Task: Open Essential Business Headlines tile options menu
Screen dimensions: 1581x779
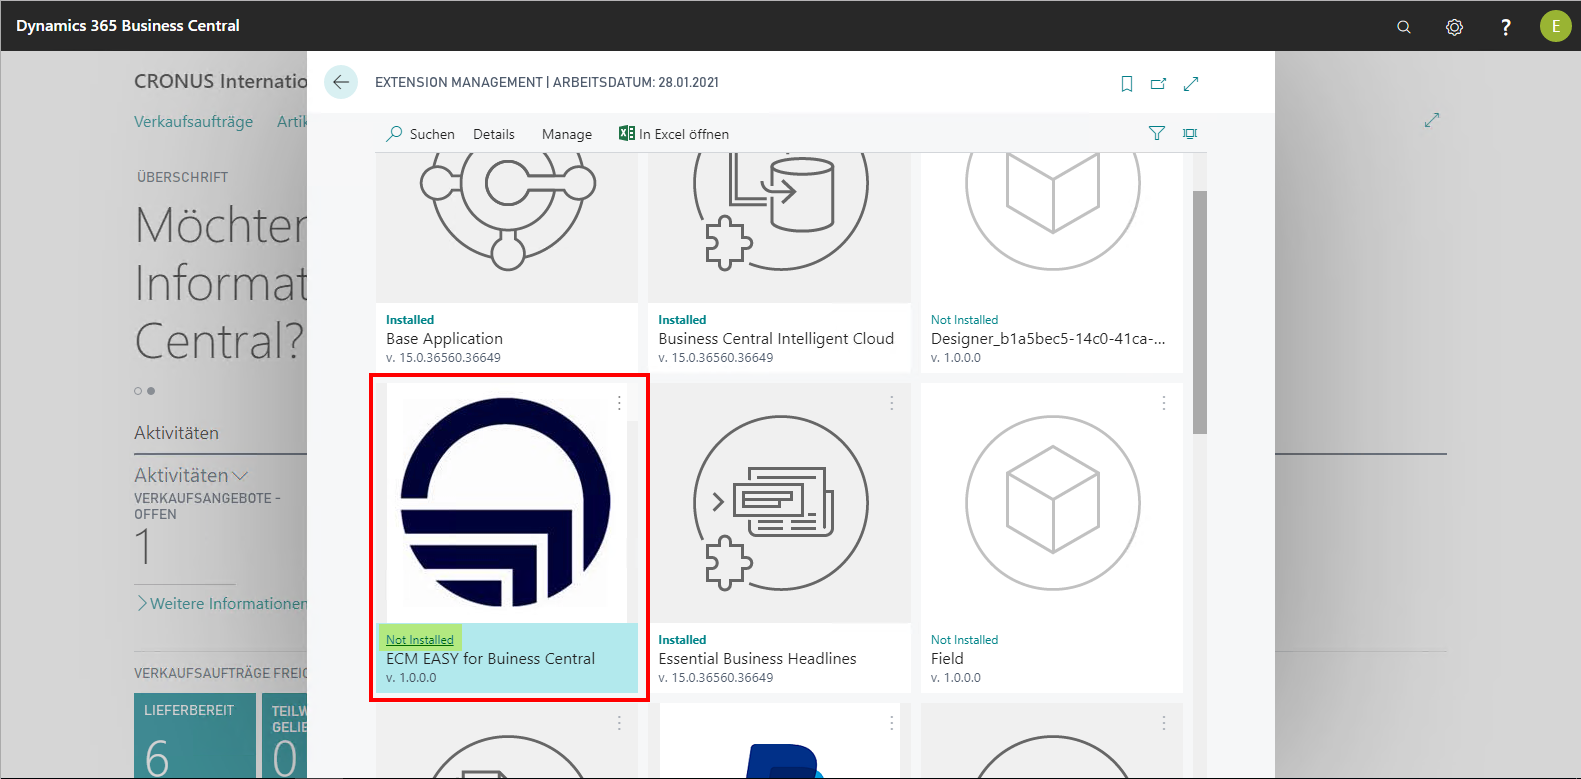Action: [891, 403]
